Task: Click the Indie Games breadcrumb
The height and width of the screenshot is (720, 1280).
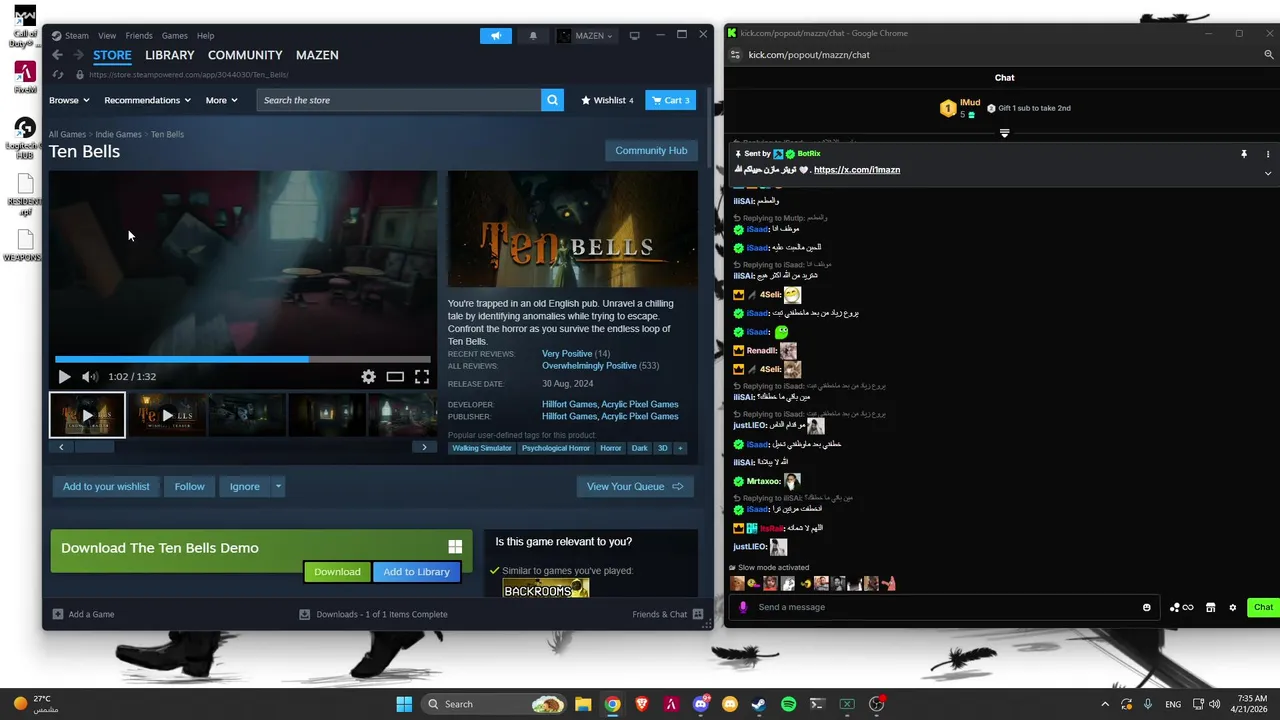Action: [118, 134]
